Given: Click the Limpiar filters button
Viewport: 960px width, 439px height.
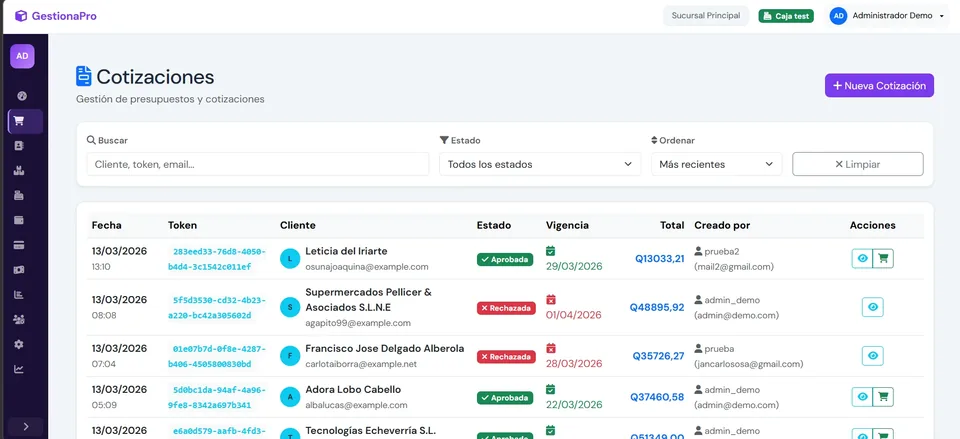Looking at the screenshot, I should pyautogui.click(x=858, y=164).
